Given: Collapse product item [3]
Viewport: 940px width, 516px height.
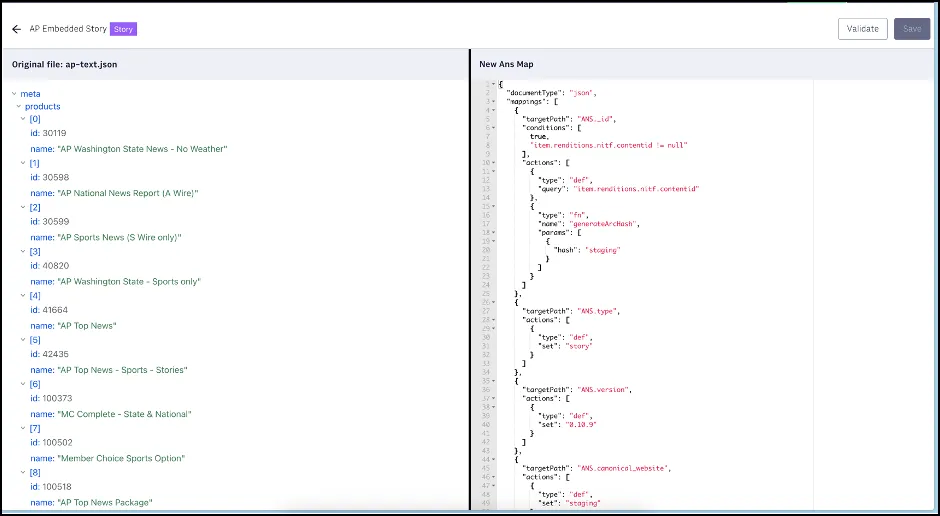Looking at the screenshot, I should [x=23, y=252].
